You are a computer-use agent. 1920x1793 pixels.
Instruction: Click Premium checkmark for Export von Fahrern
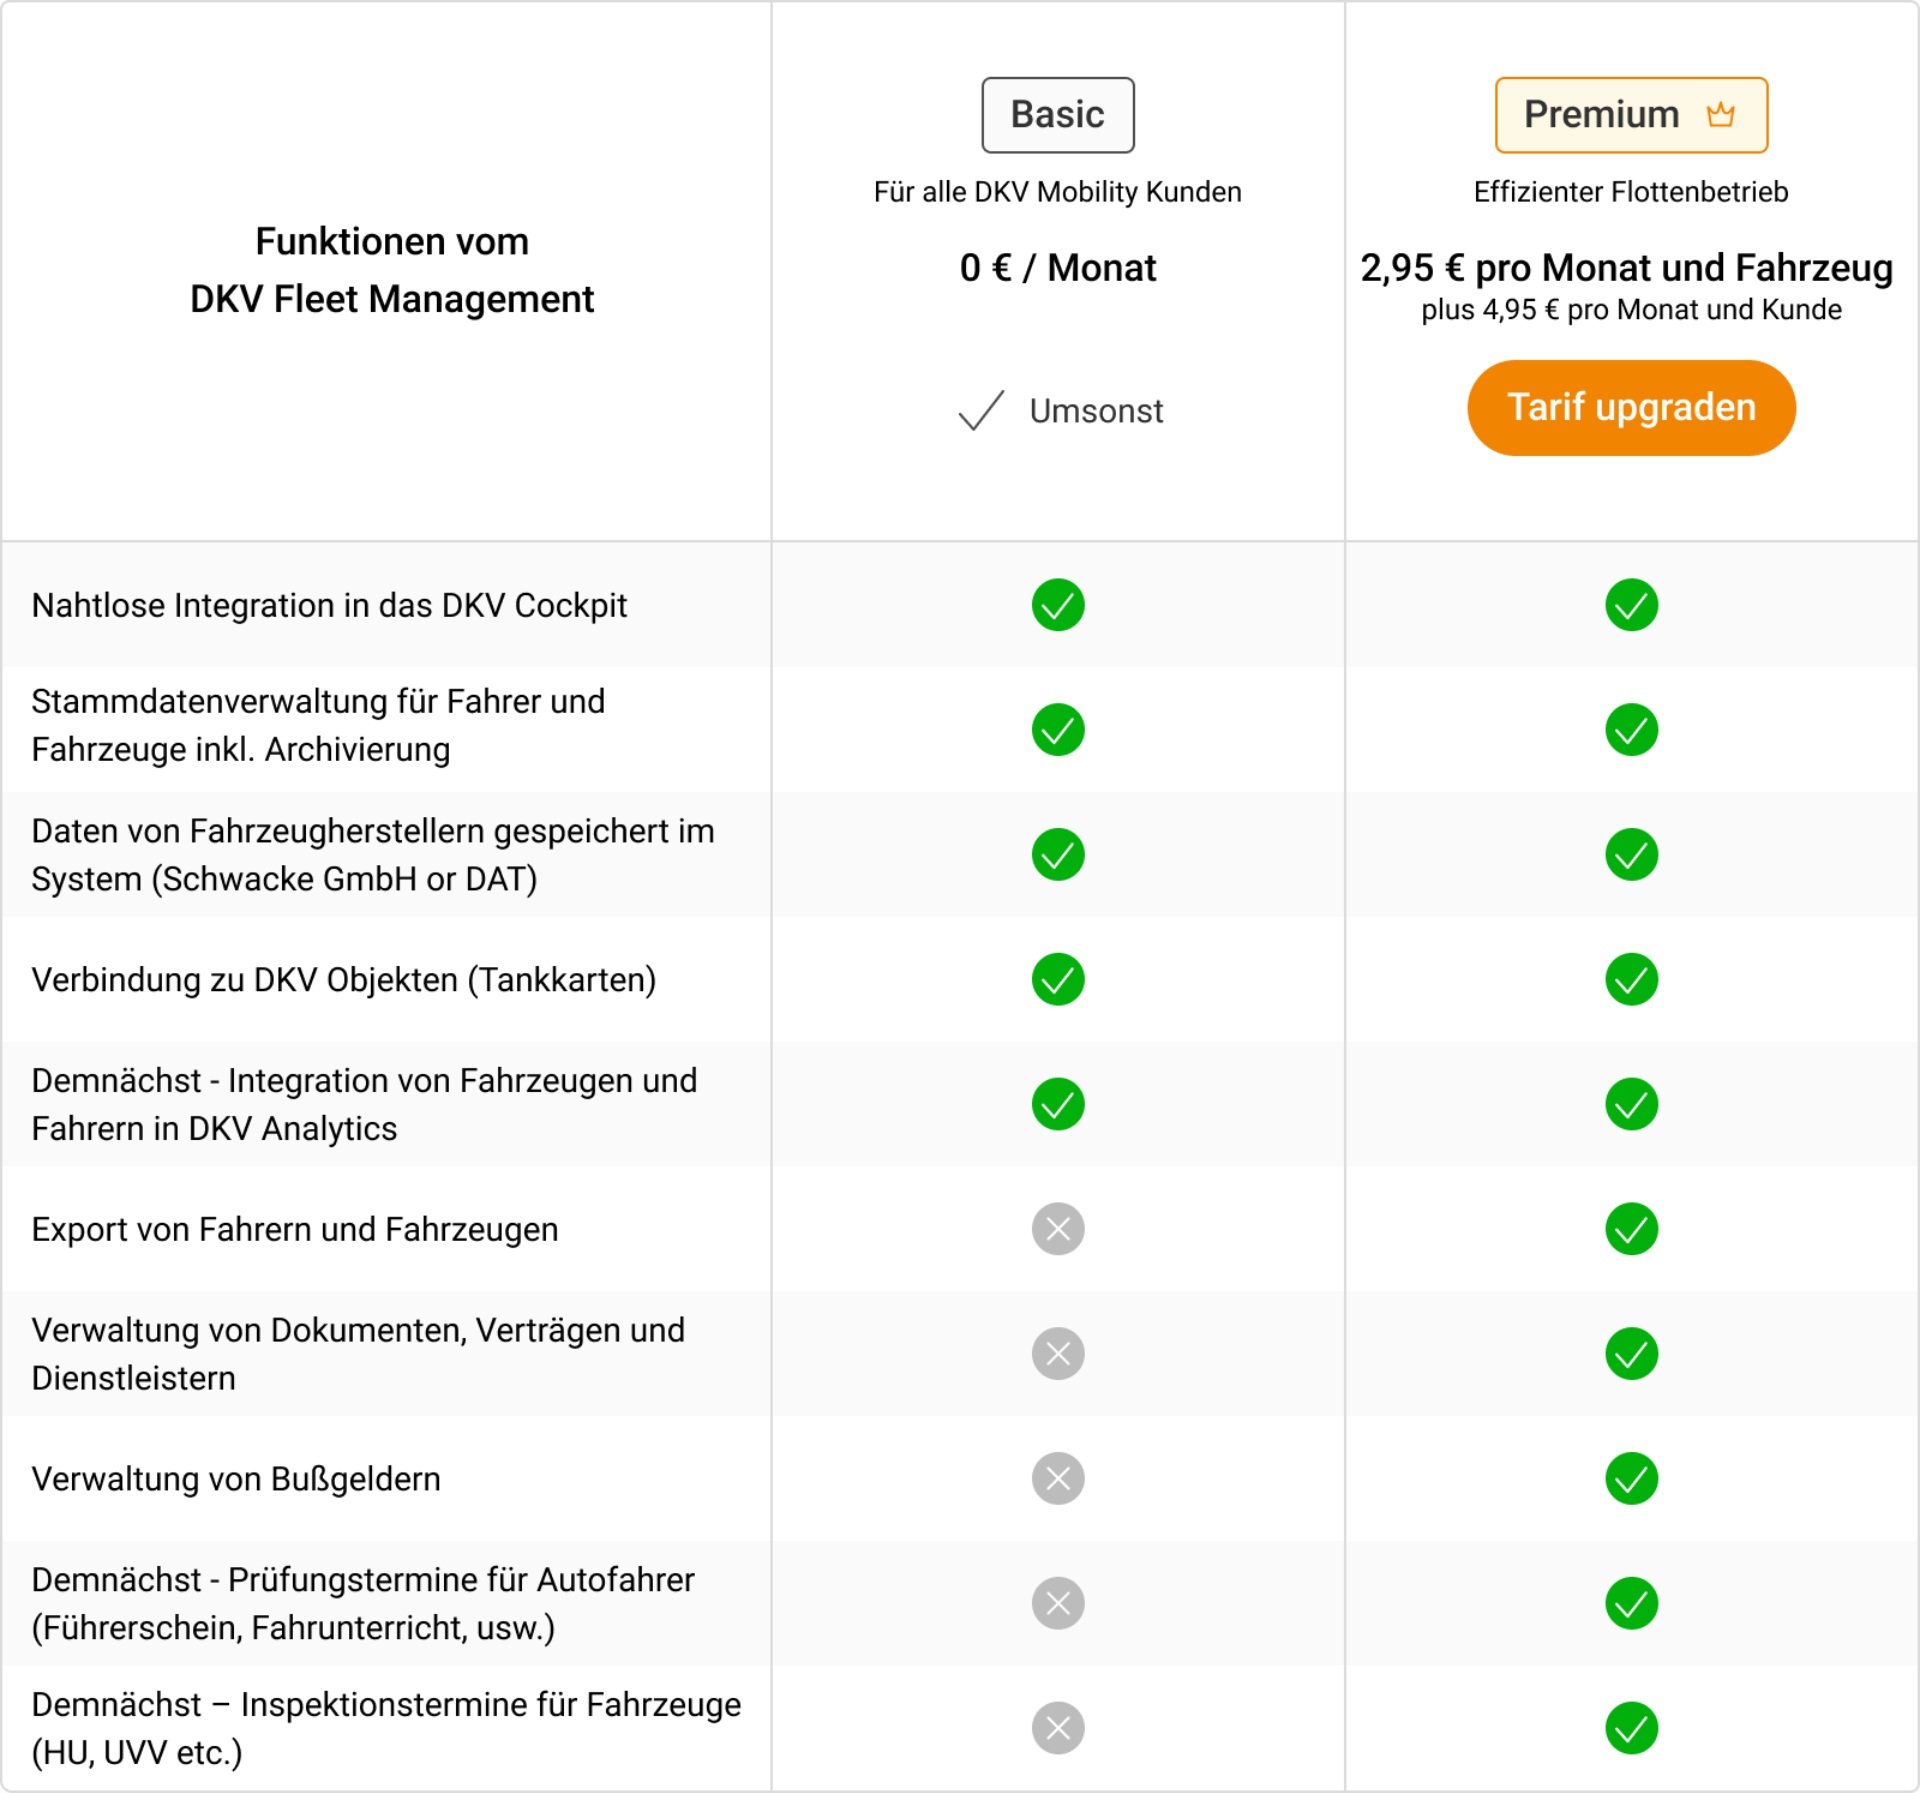pos(1631,1229)
